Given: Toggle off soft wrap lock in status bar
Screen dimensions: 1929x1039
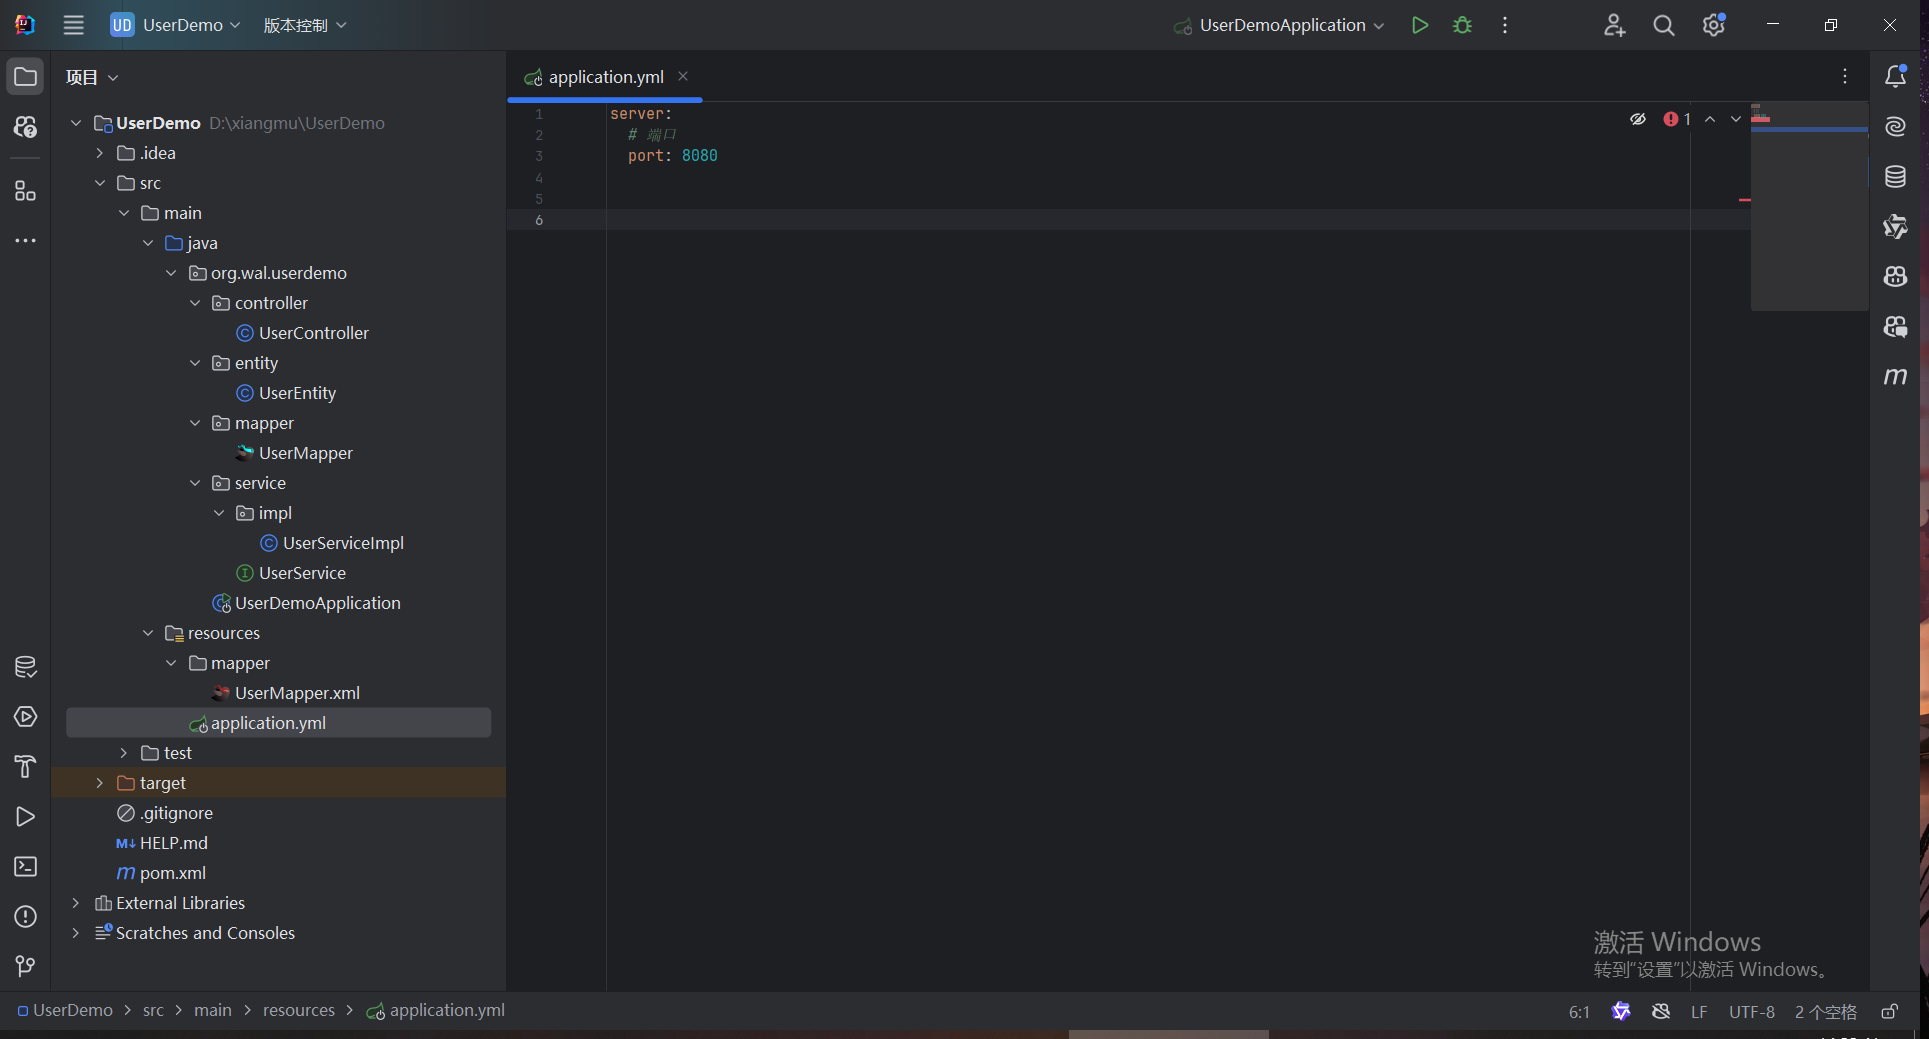Looking at the screenshot, I should click(x=1890, y=1011).
